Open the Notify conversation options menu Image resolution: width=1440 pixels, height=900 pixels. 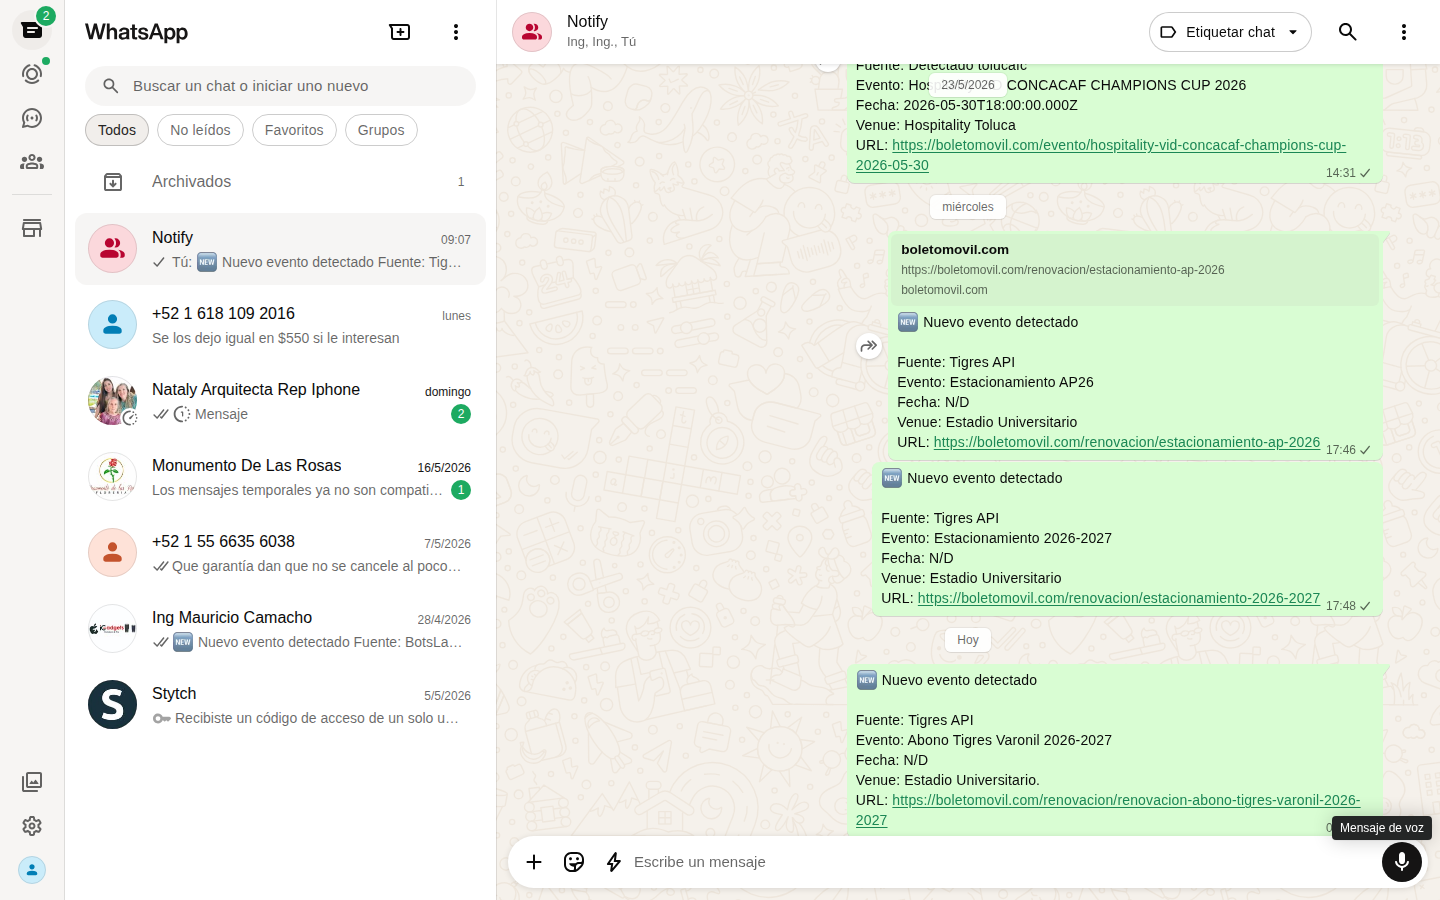pyautogui.click(x=1404, y=32)
